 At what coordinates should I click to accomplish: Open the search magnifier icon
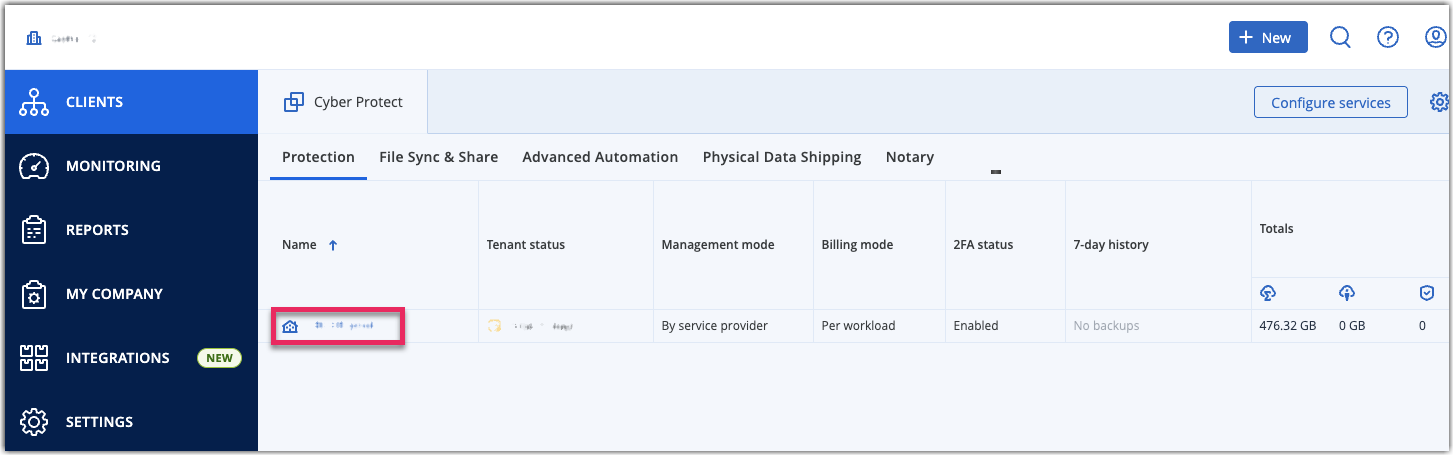click(1340, 37)
